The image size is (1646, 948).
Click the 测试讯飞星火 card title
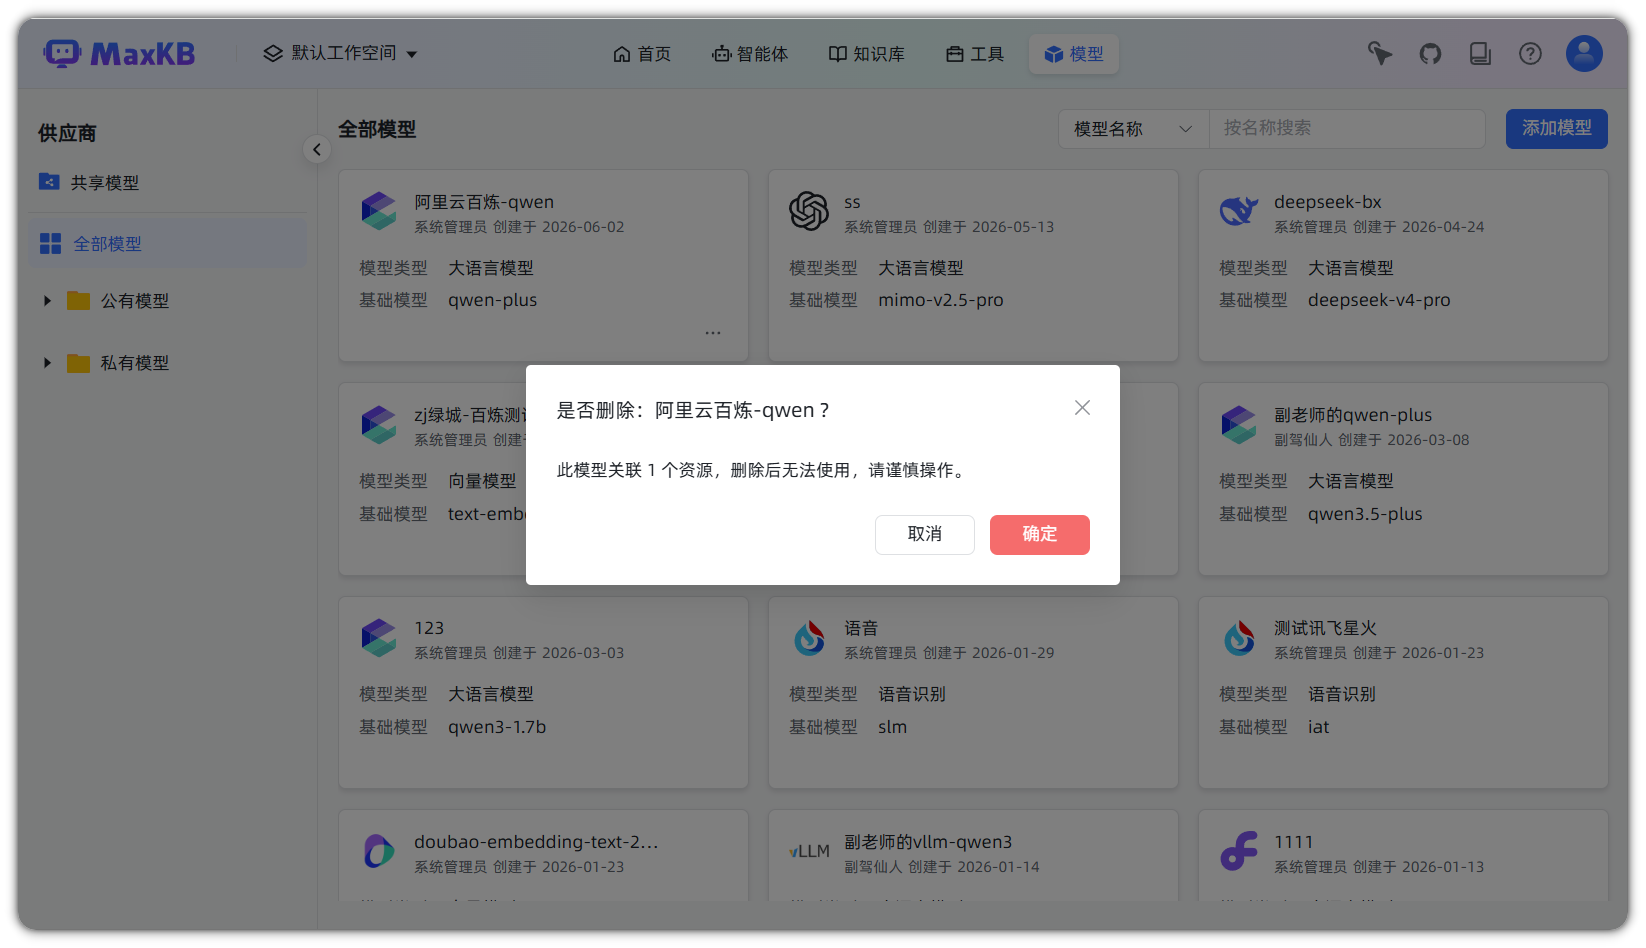click(x=1325, y=629)
